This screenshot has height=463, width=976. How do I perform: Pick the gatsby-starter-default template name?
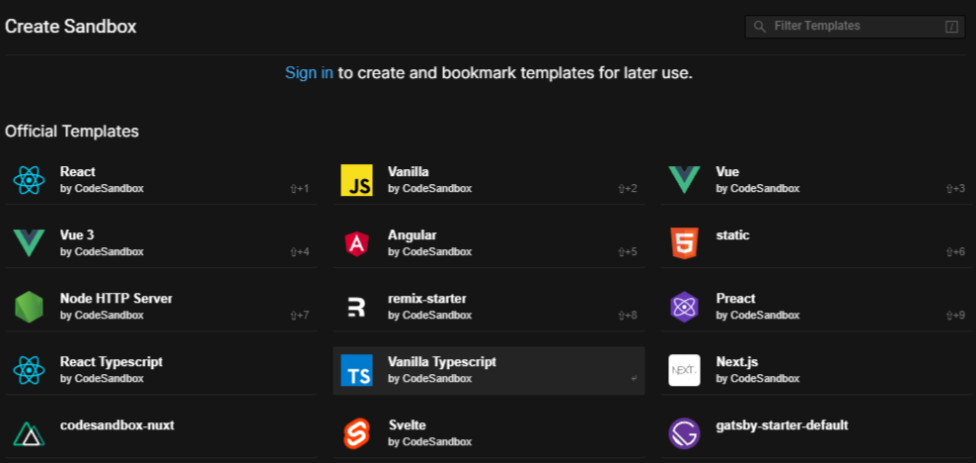coord(782,426)
